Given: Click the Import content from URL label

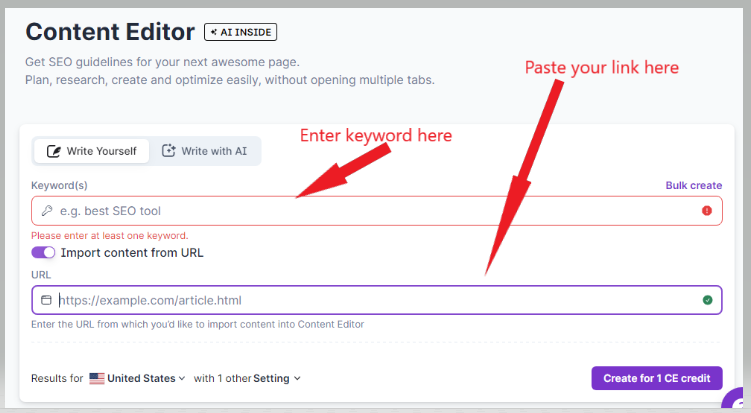Looking at the screenshot, I should coord(132,252).
